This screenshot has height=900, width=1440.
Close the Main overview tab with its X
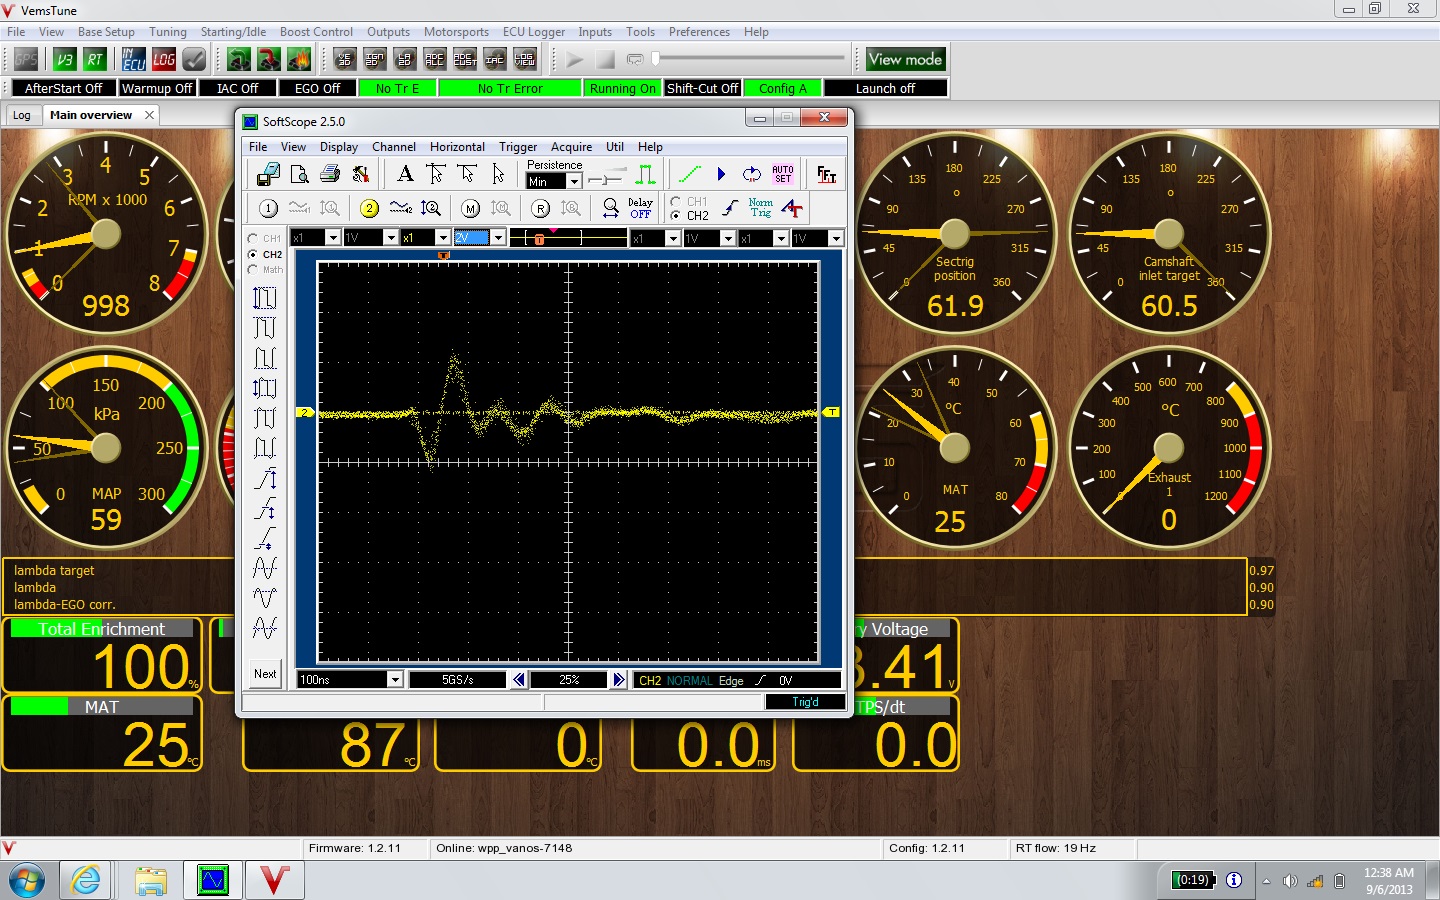[149, 115]
